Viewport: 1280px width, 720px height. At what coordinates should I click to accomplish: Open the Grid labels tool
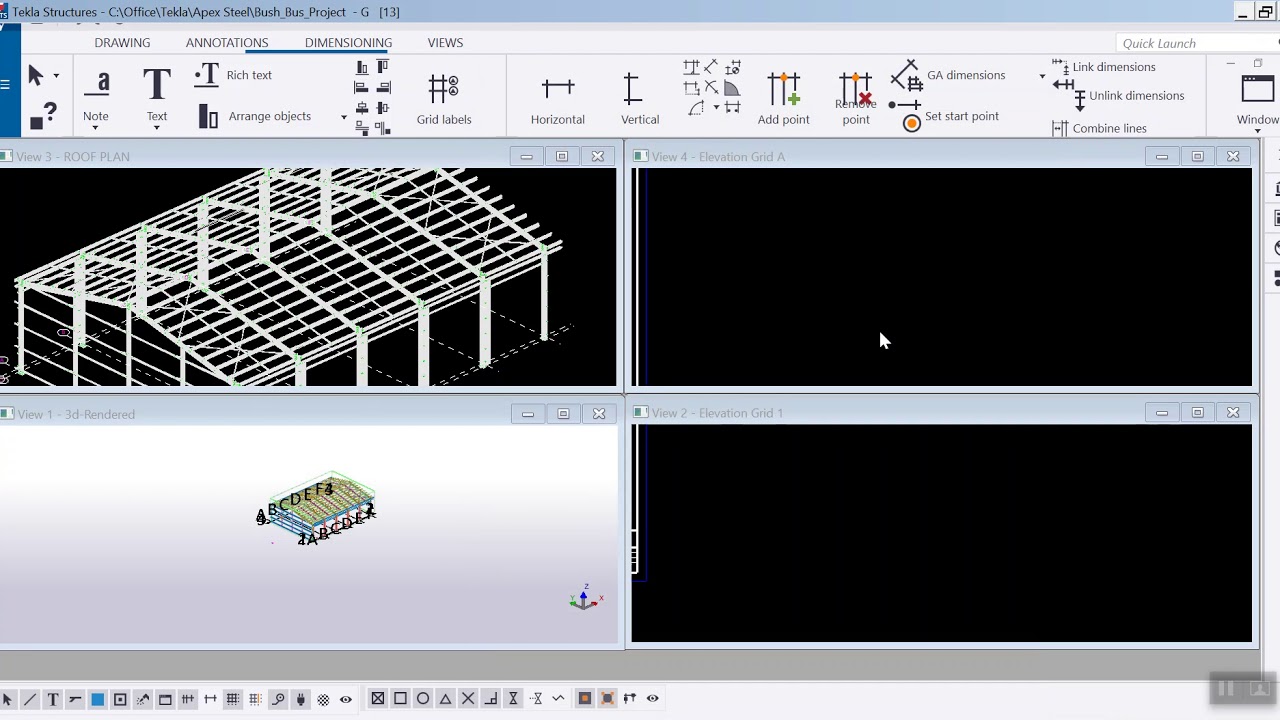tap(443, 99)
